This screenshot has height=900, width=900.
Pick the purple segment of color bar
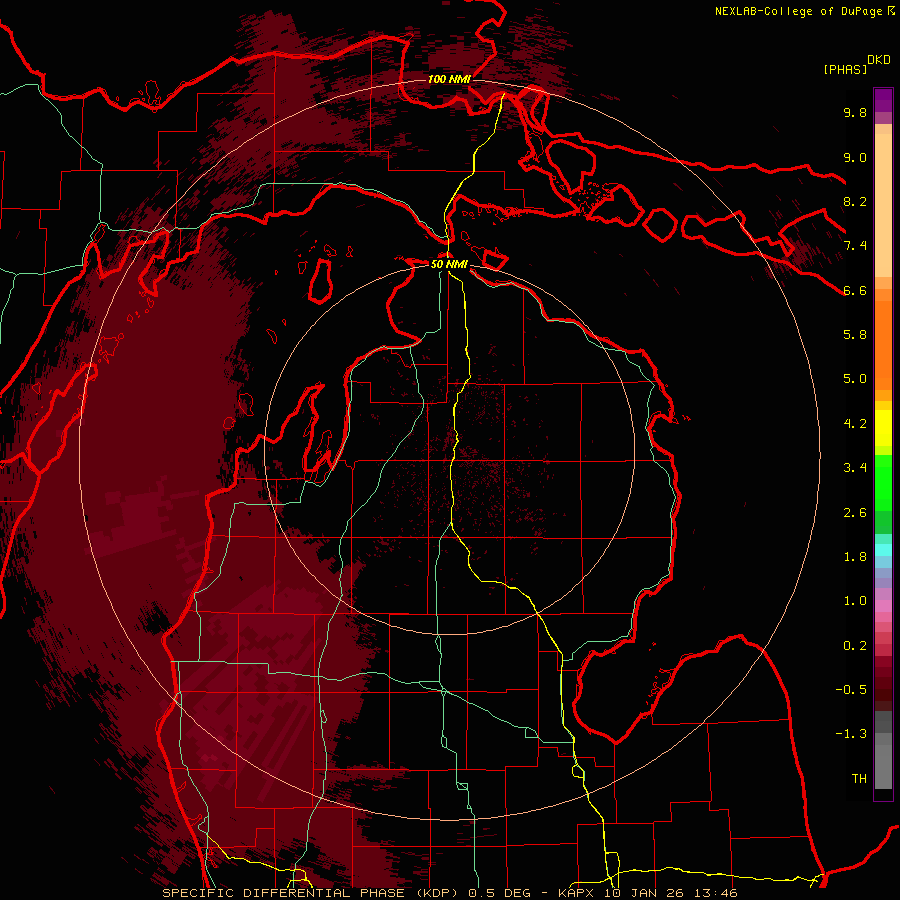pos(883,100)
